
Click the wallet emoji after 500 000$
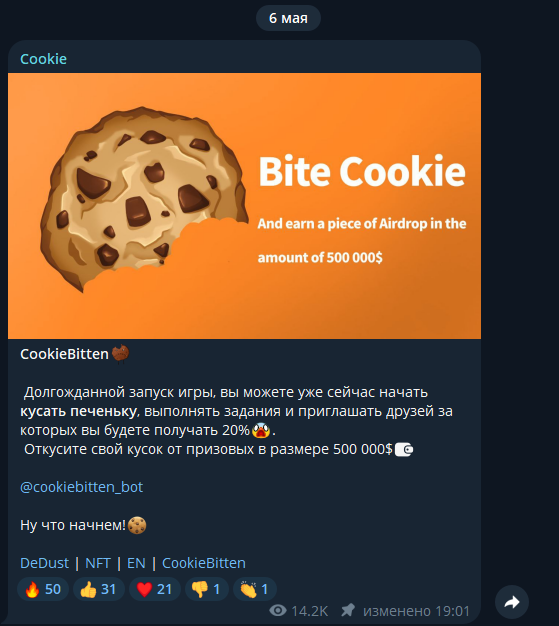coord(404,450)
